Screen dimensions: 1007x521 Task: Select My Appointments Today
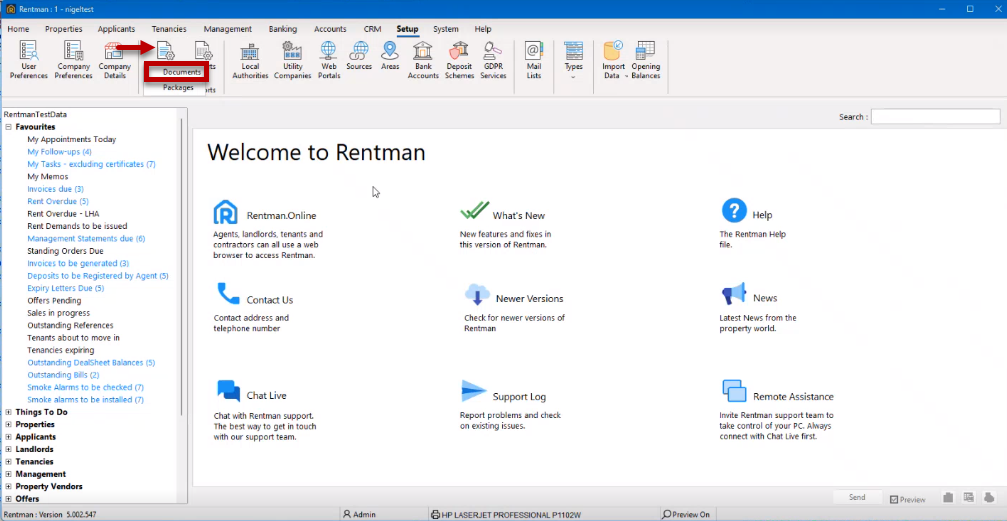pyautogui.click(x=71, y=139)
